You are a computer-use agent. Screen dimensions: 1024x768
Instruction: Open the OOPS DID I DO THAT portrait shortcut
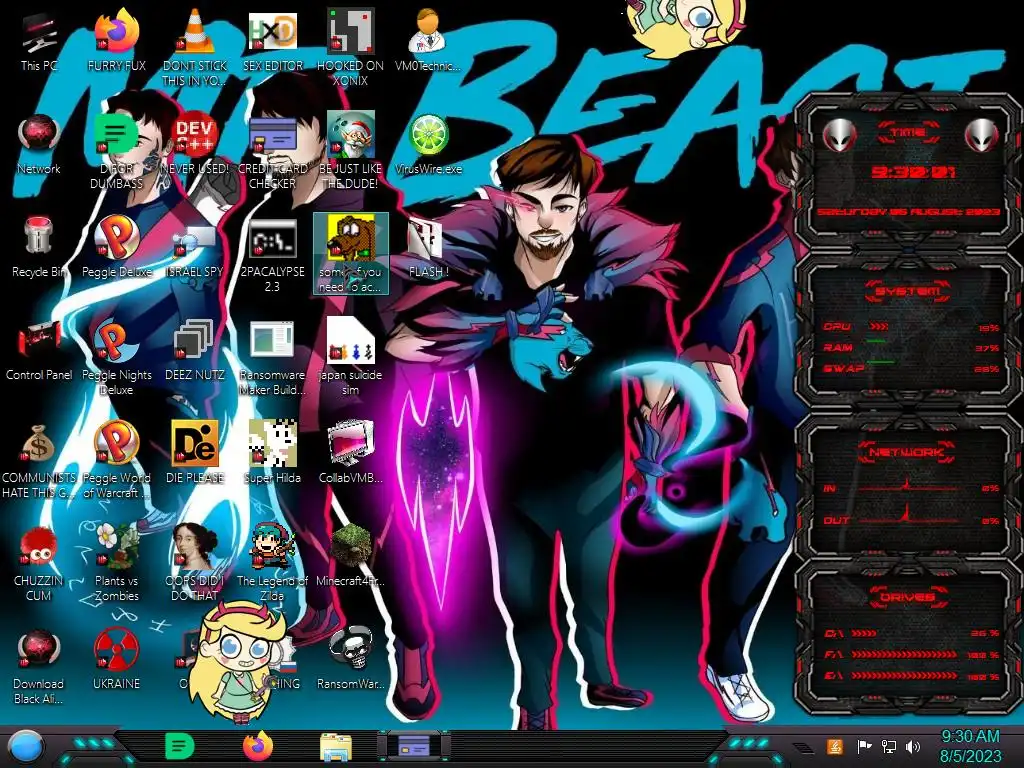pyautogui.click(x=194, y=562)
